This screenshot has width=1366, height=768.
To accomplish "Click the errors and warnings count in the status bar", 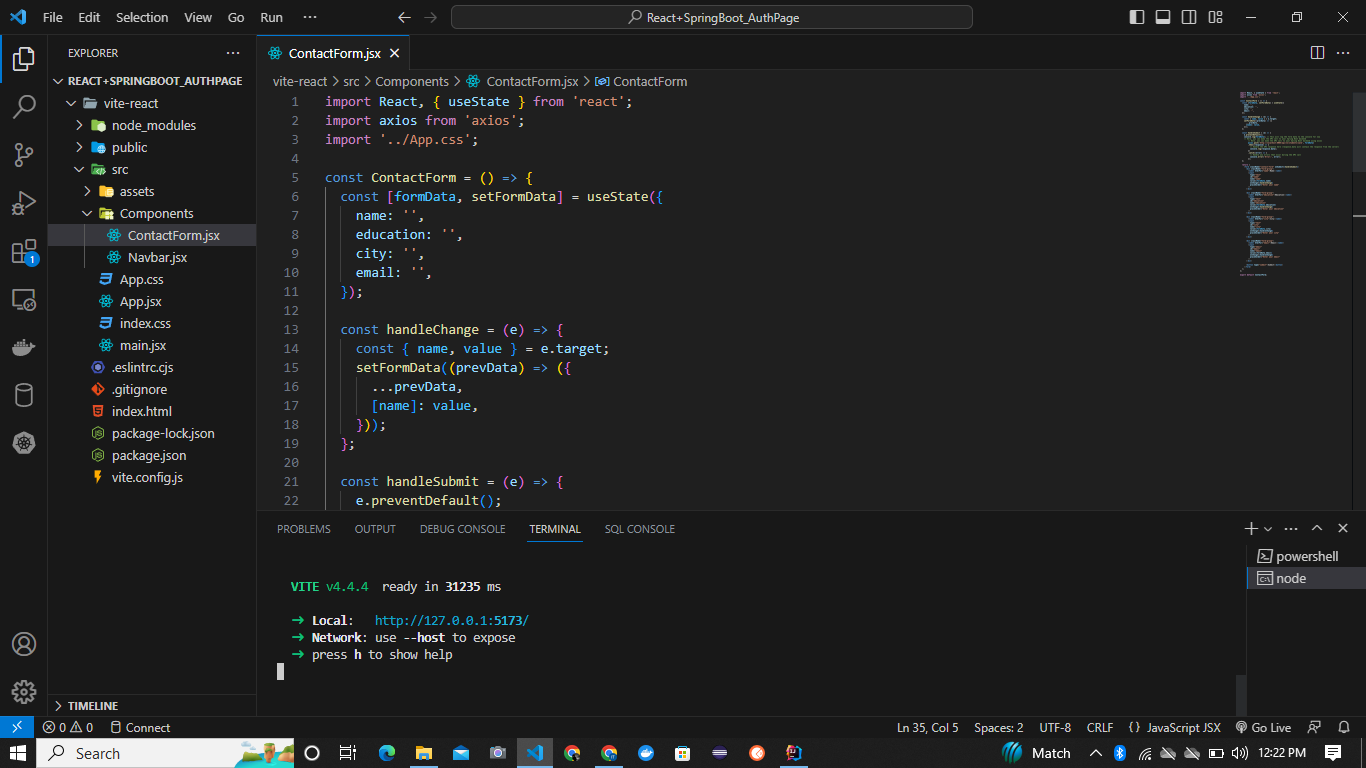I will pos(68,728).
